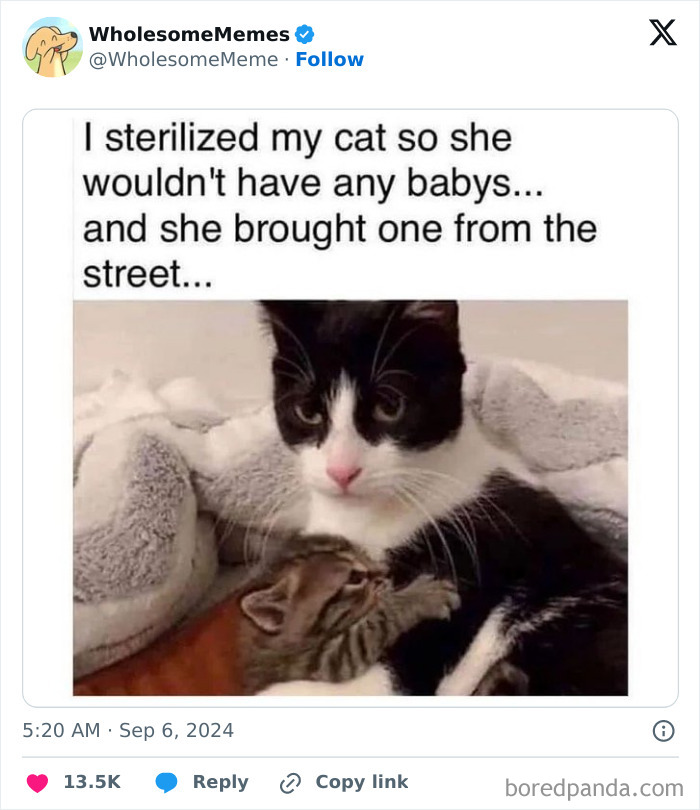Click the boredpanda.com watermark
The height and width of the screenshot is (810, 700).
pyautogui.click(x=594, y=787)
